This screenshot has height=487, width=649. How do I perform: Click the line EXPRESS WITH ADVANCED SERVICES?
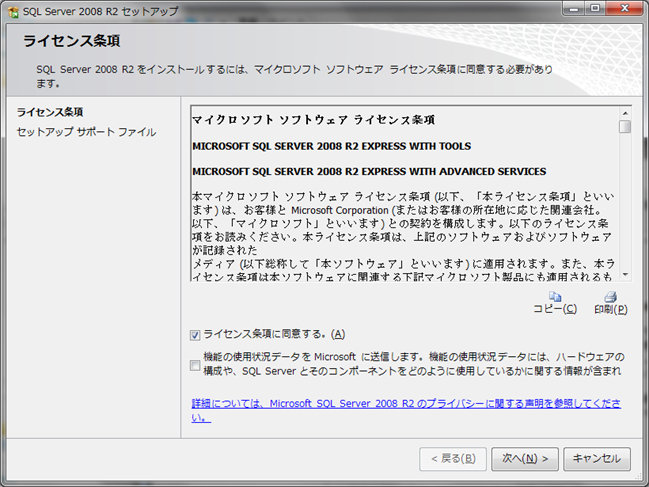tap(369, 171)
